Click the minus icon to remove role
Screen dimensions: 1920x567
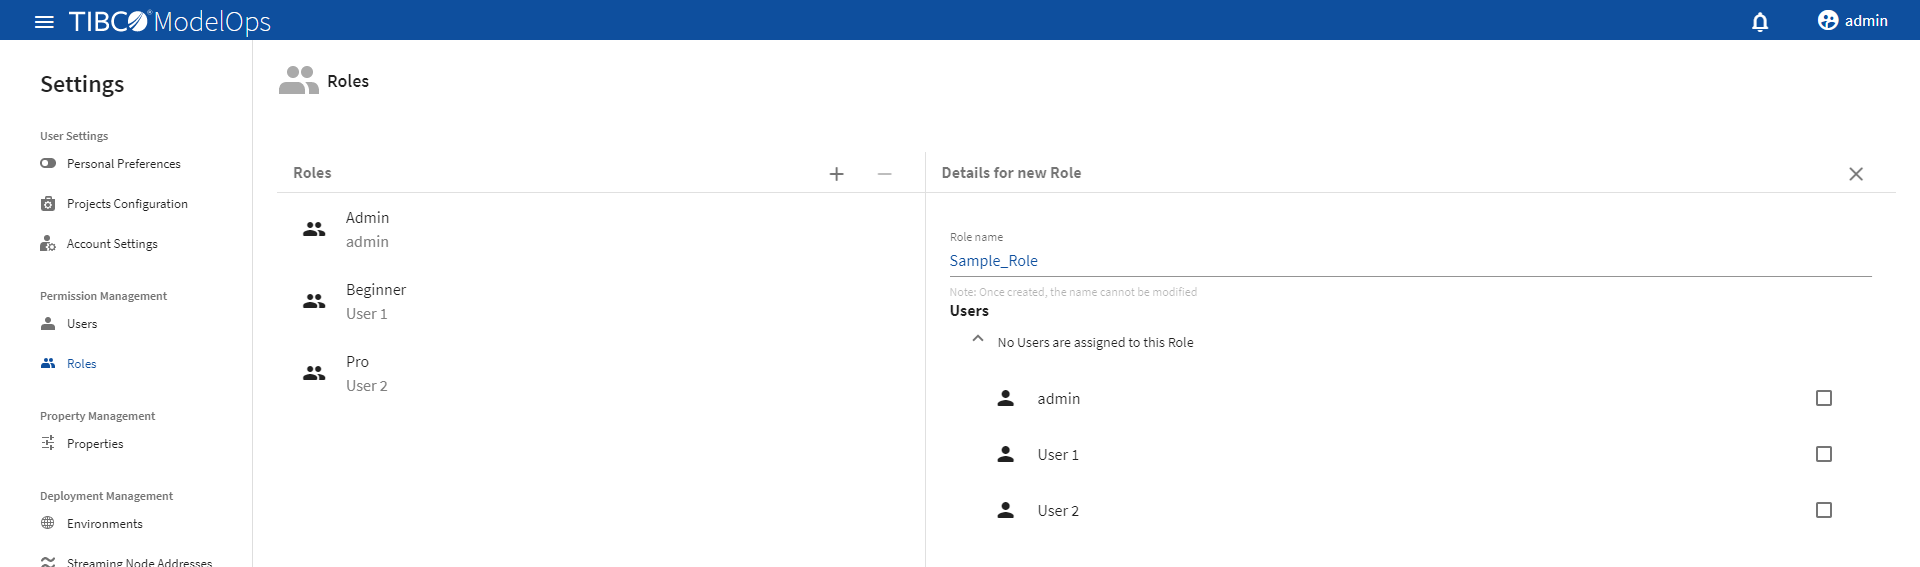[884, 174]
